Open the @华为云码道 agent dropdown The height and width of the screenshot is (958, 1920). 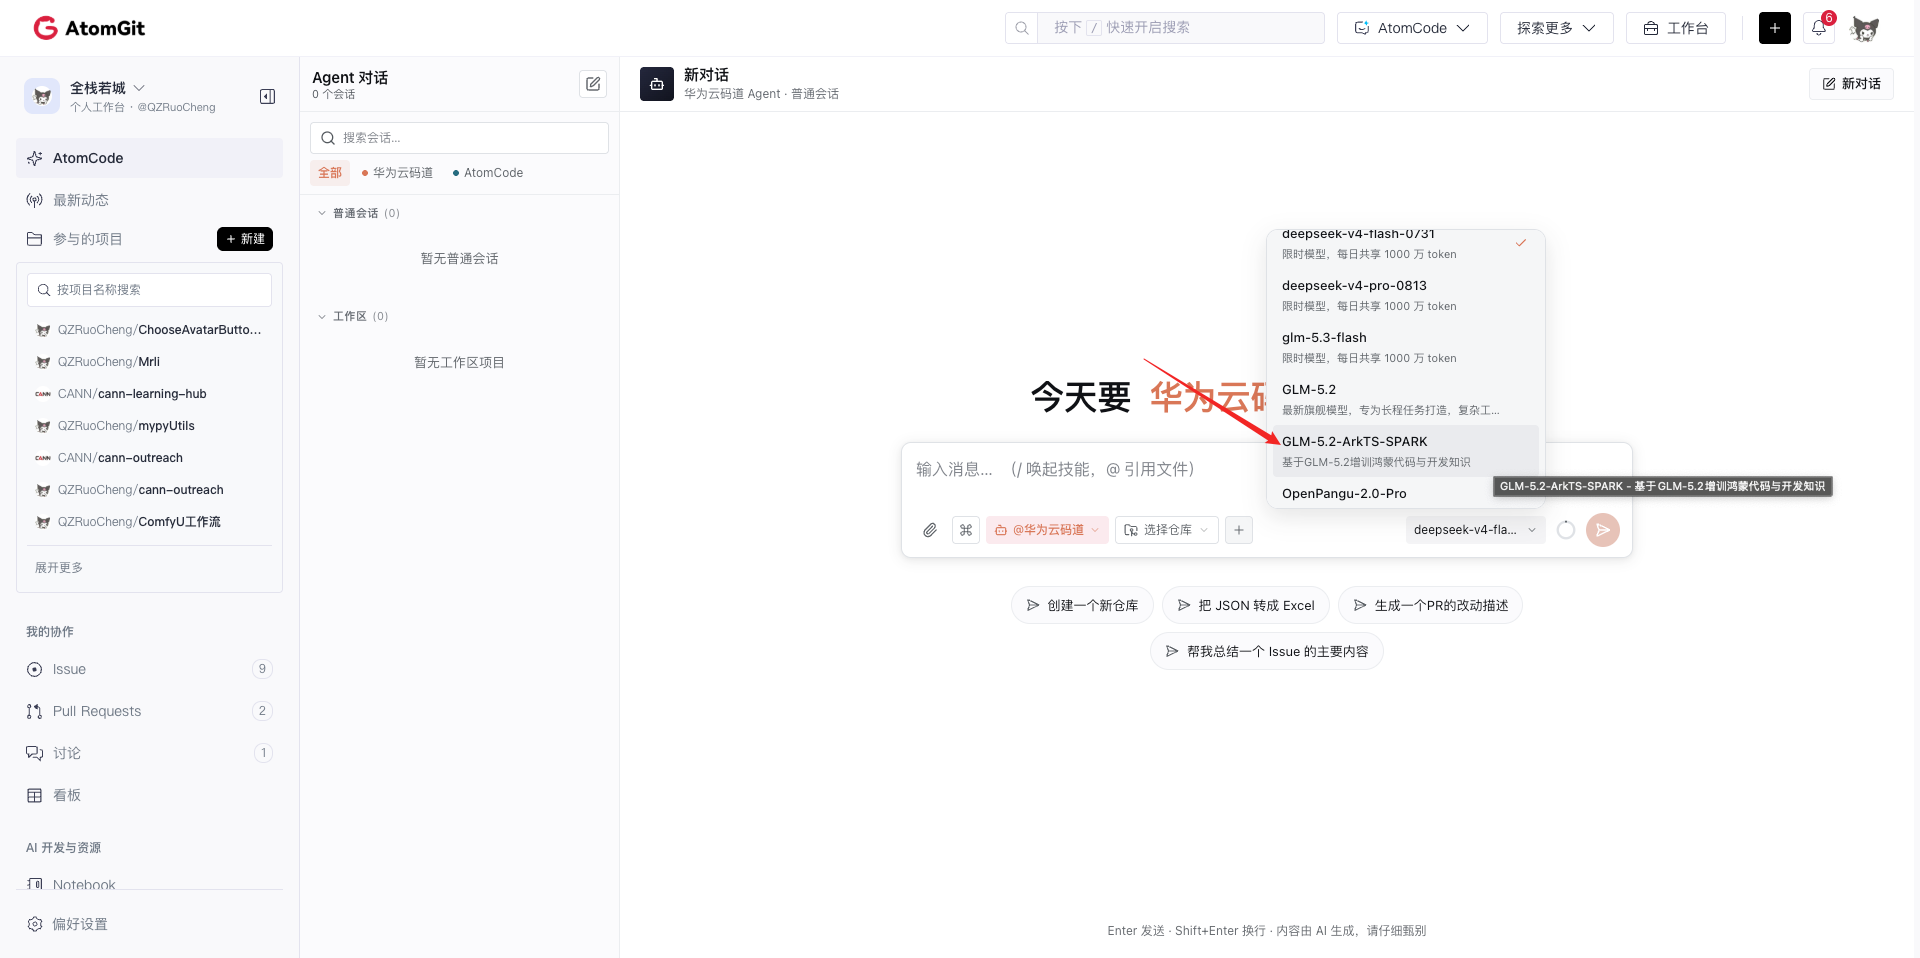[x=1047, y=530]
